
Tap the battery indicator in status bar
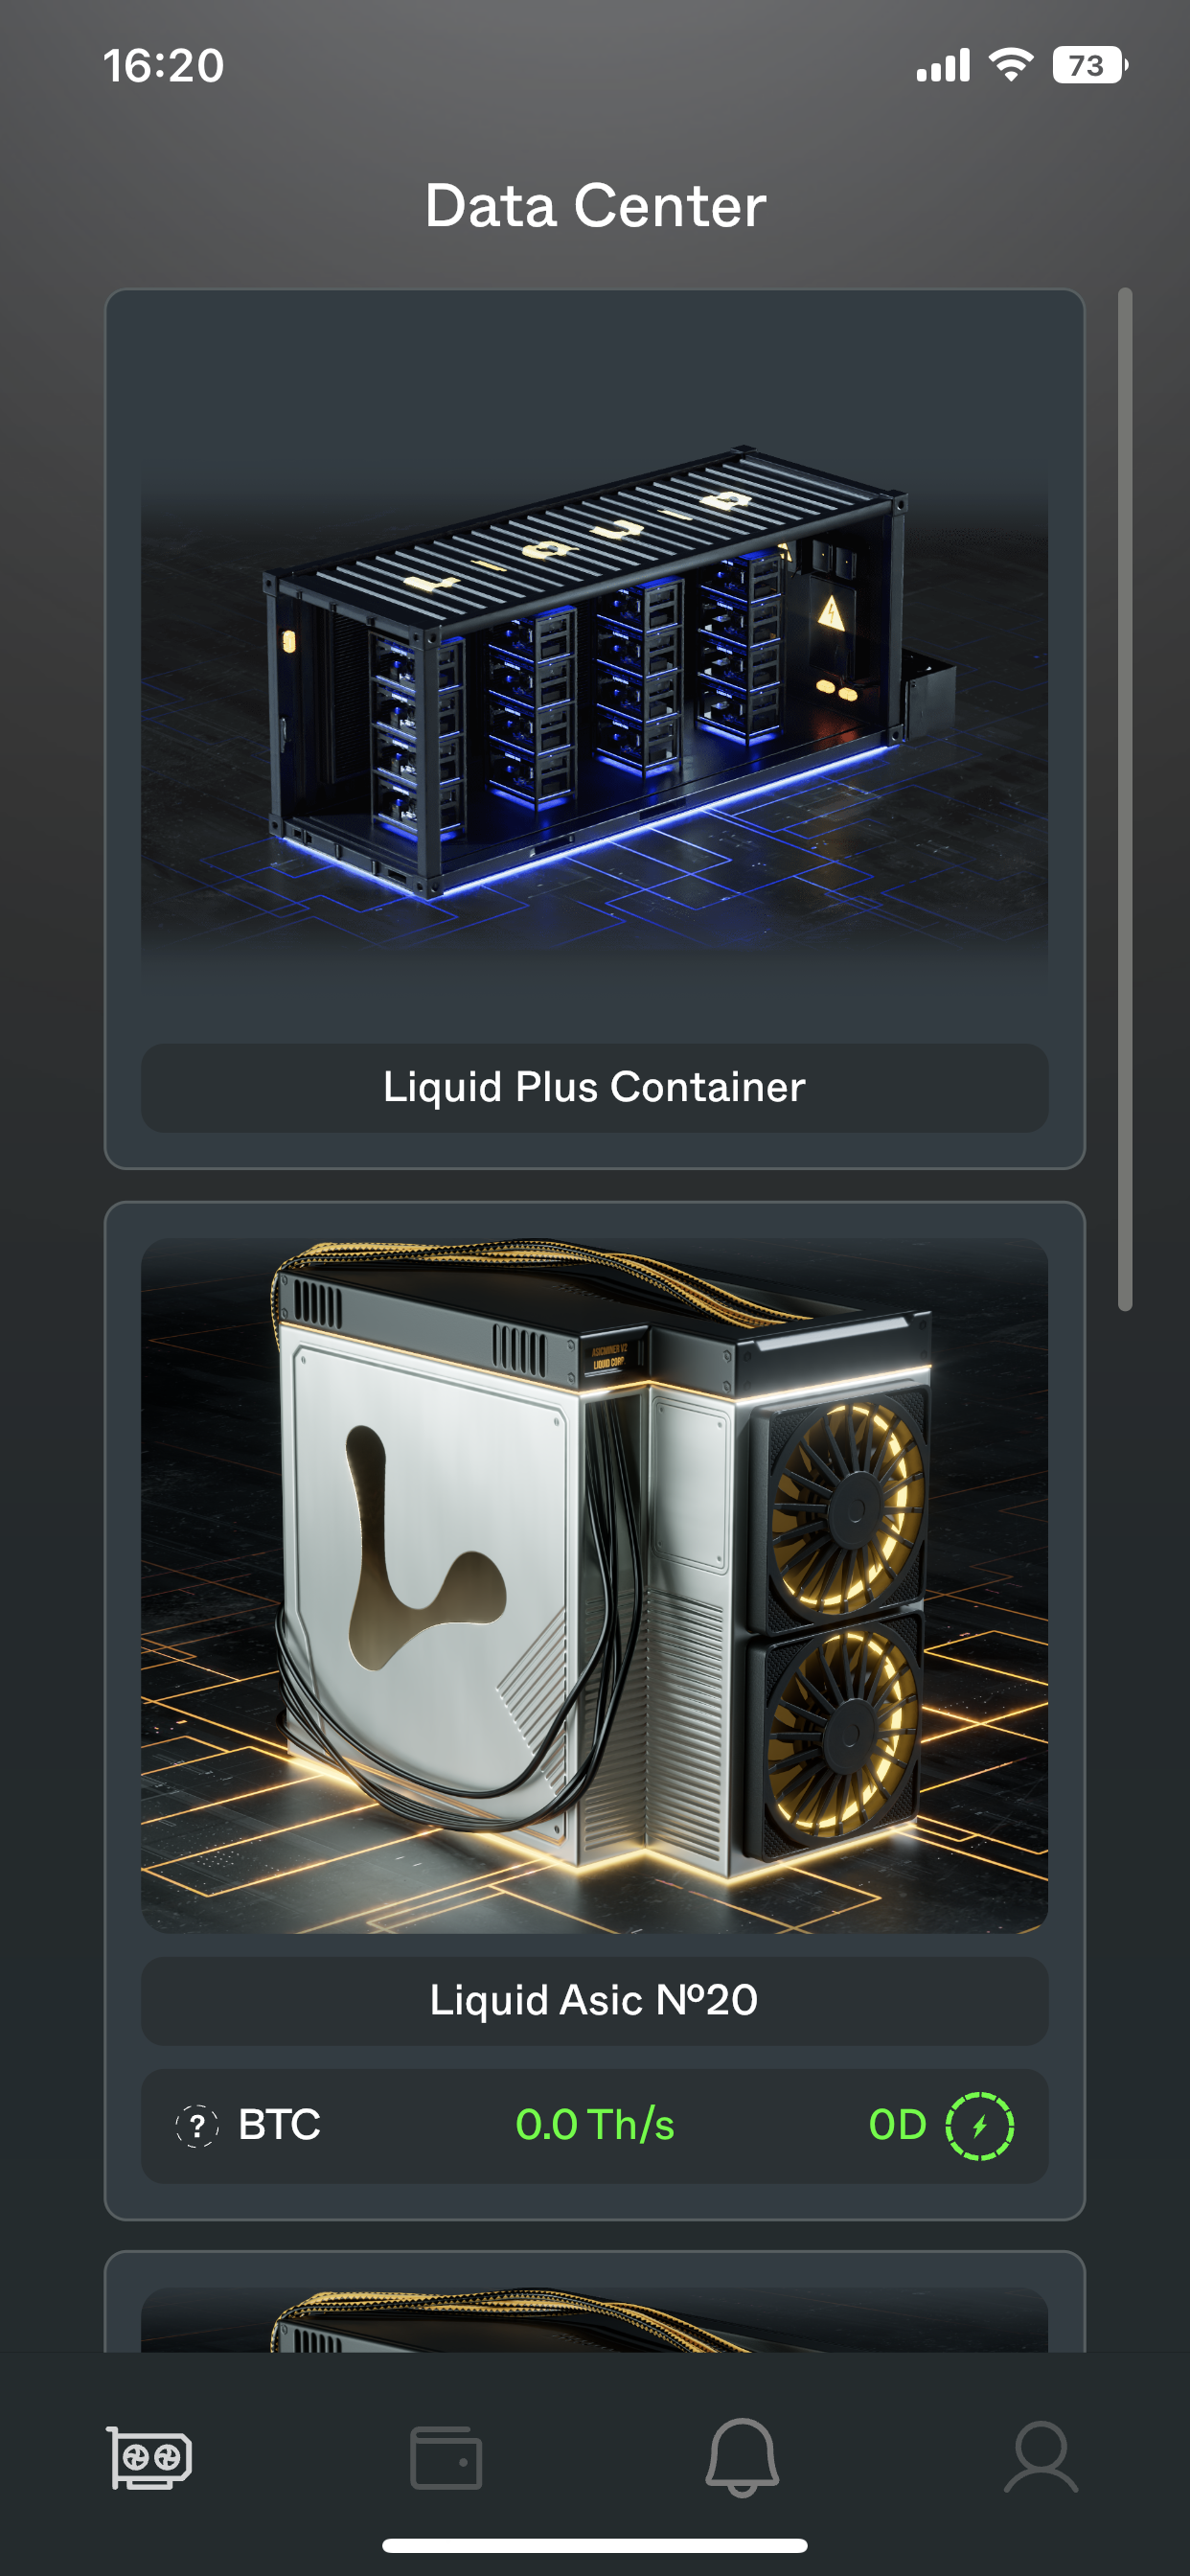click(x=1090, y=65)
